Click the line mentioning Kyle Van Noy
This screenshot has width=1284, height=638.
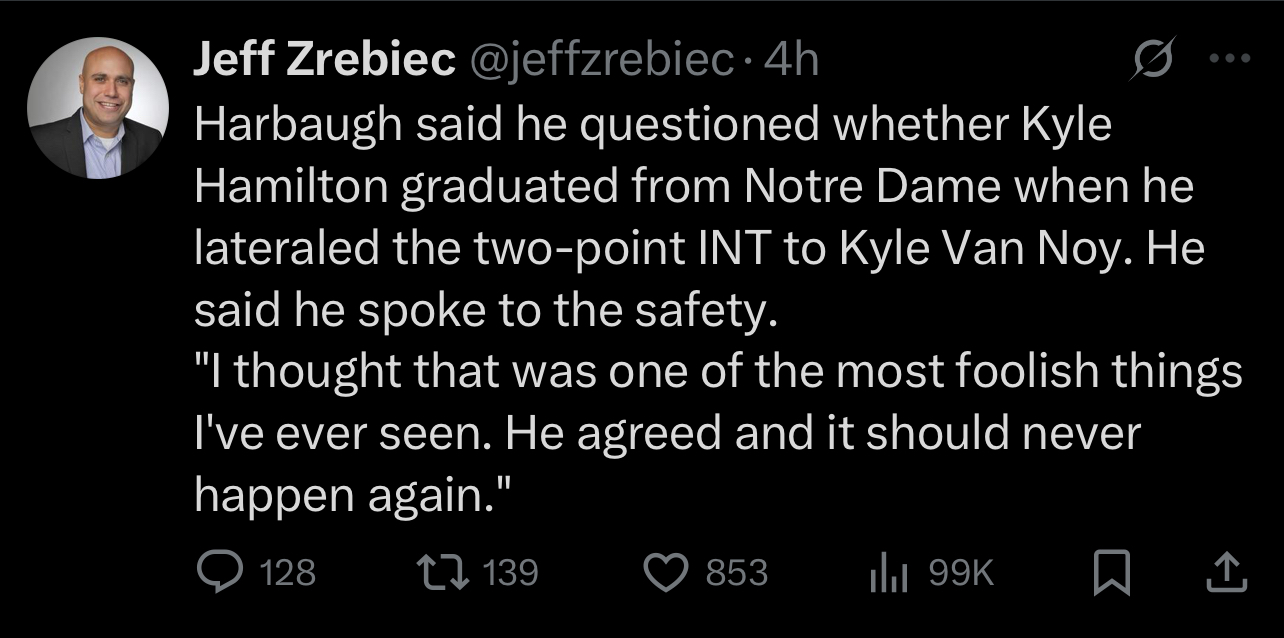698,250
